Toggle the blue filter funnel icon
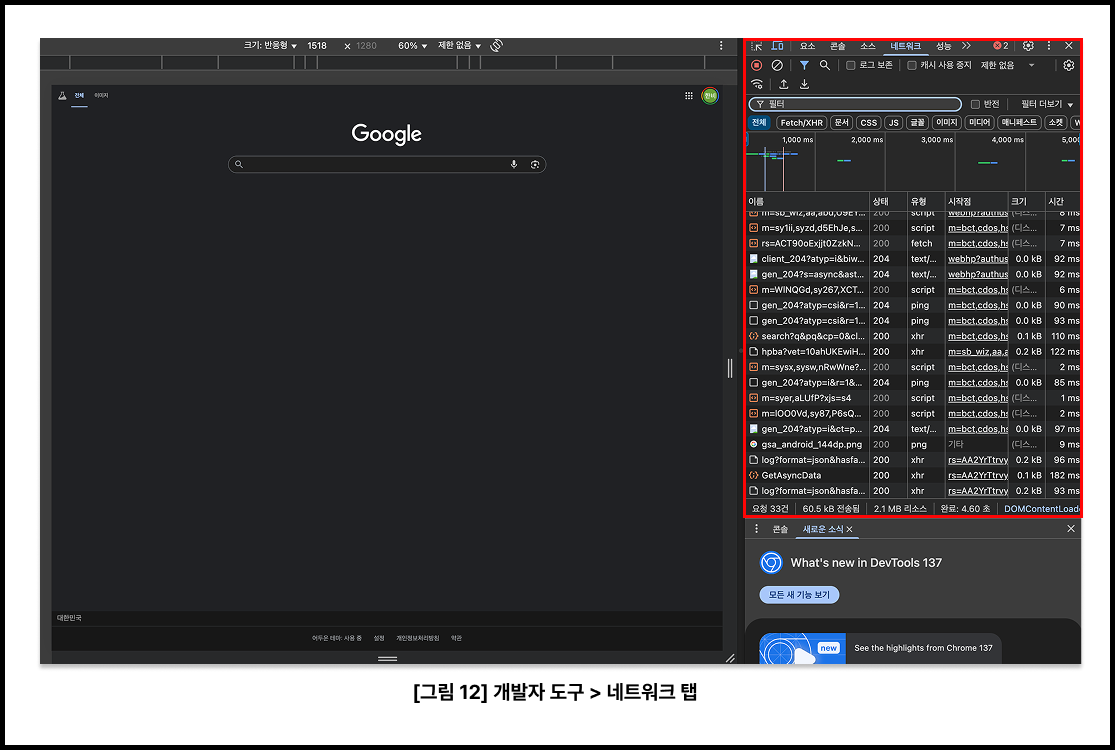1115x750 pixels. tap(804, 65)
